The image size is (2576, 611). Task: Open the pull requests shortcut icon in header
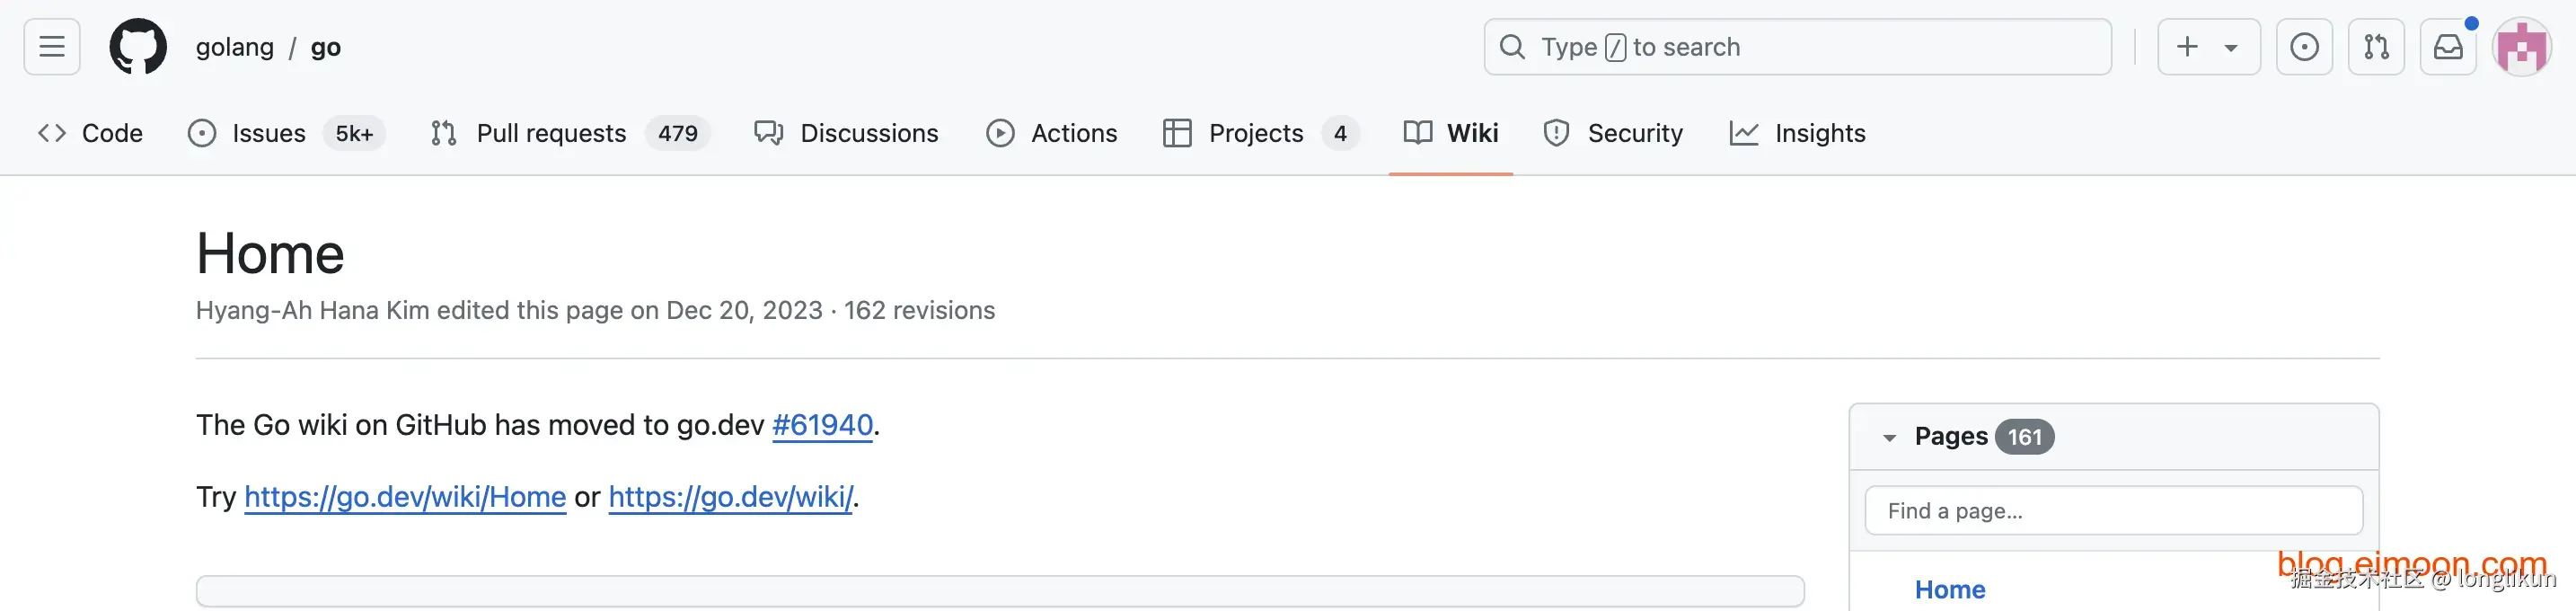click(2376, 47)
